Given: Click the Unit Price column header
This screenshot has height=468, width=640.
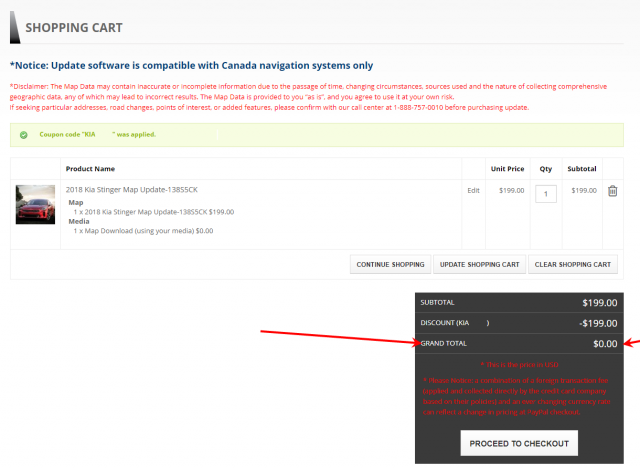Looking at the screenshot, I should point(507,168).
